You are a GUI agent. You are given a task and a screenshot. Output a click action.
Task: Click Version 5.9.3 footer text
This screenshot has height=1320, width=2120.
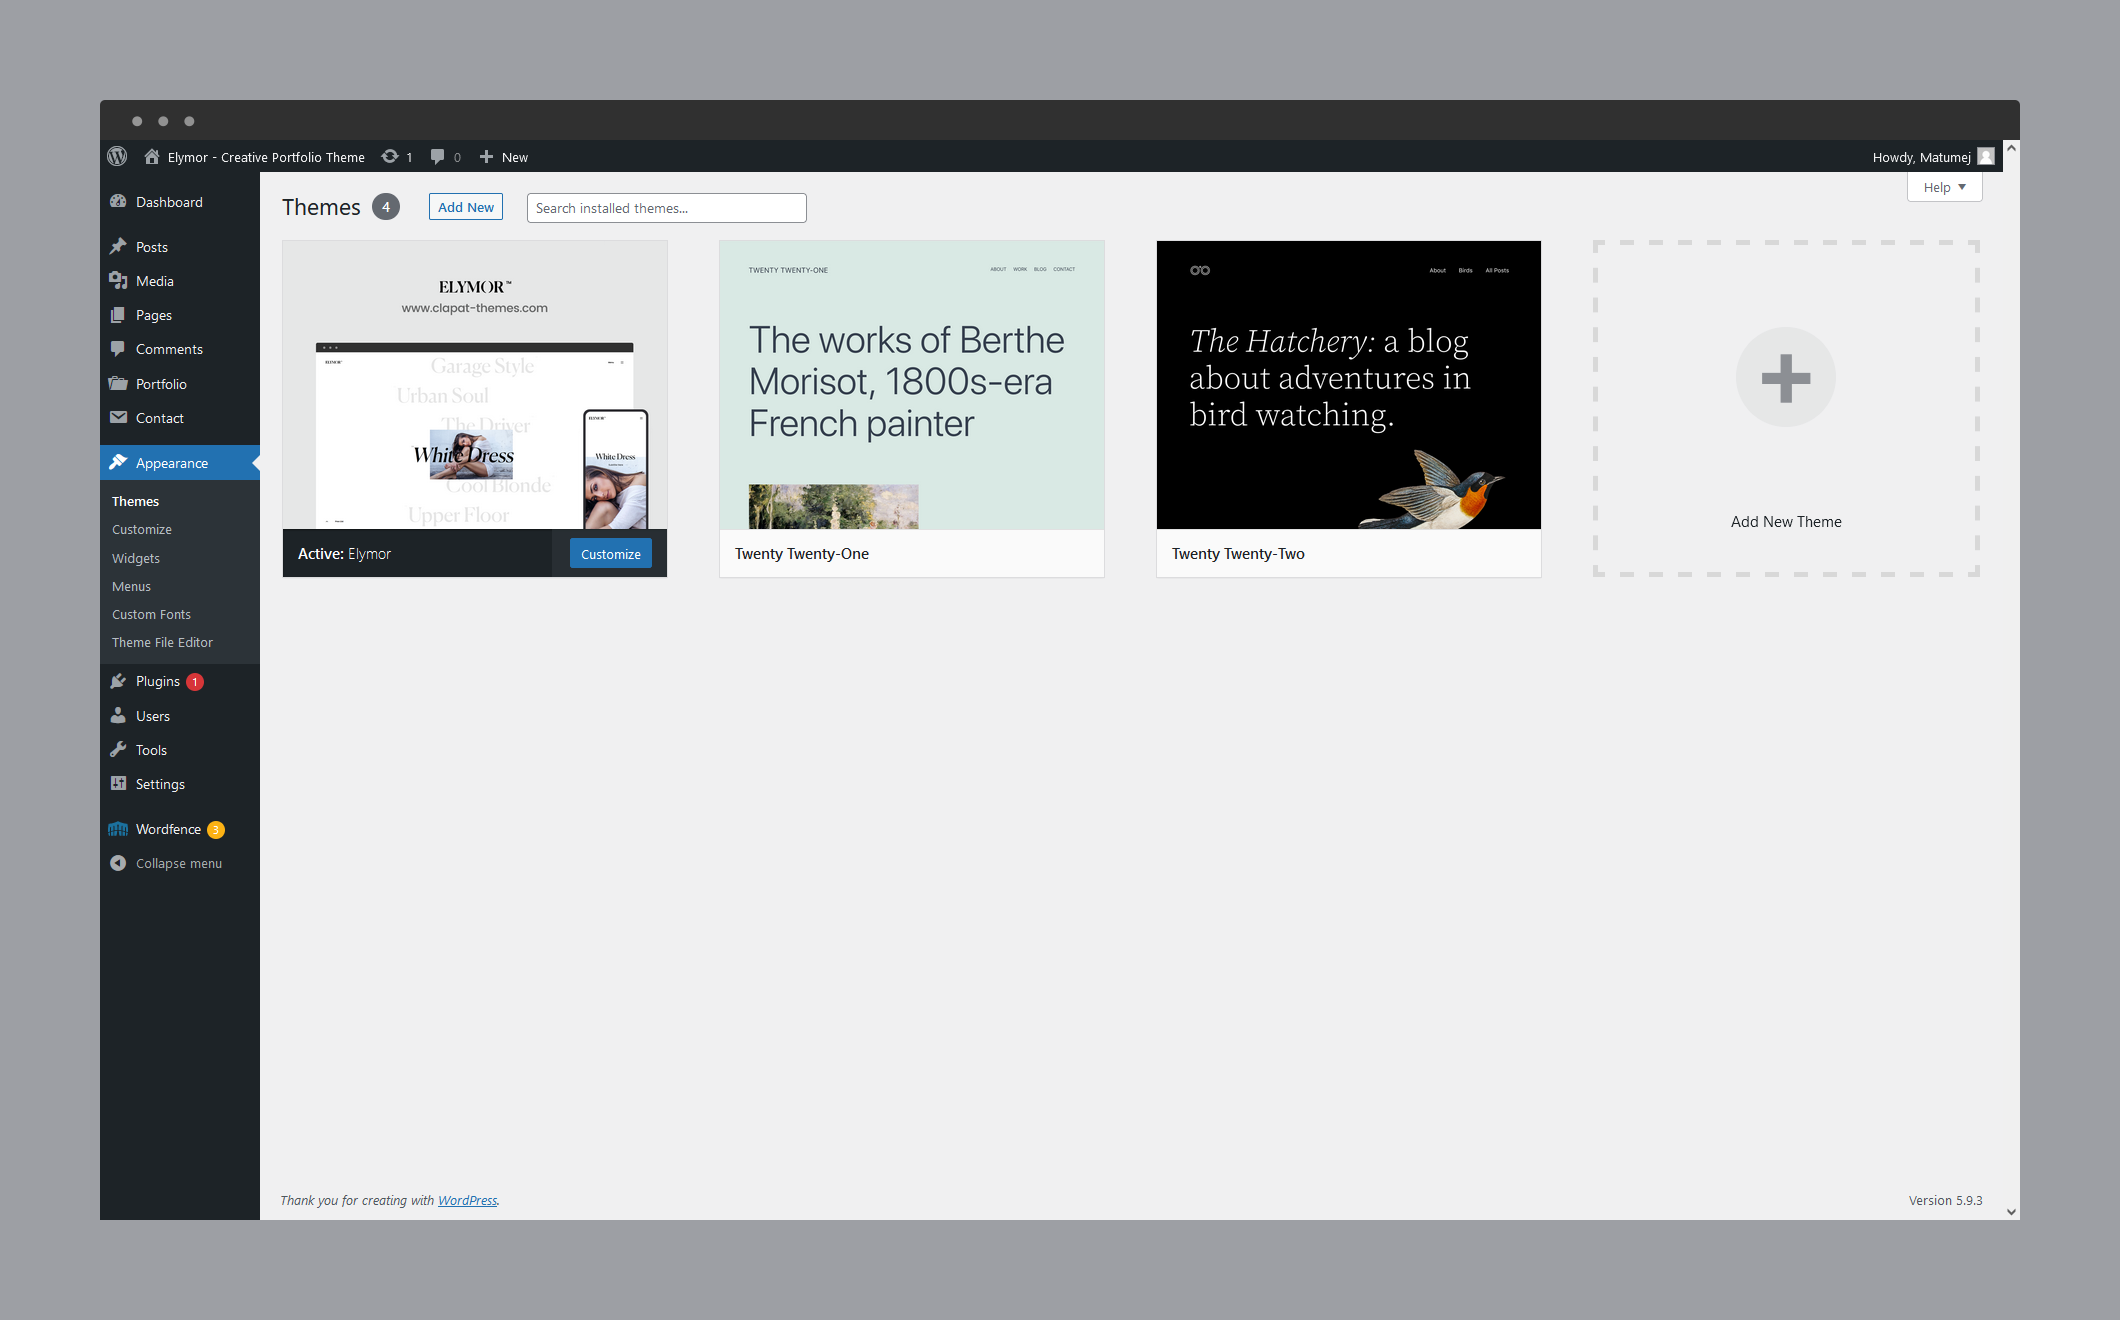tap(1945, 1199)
